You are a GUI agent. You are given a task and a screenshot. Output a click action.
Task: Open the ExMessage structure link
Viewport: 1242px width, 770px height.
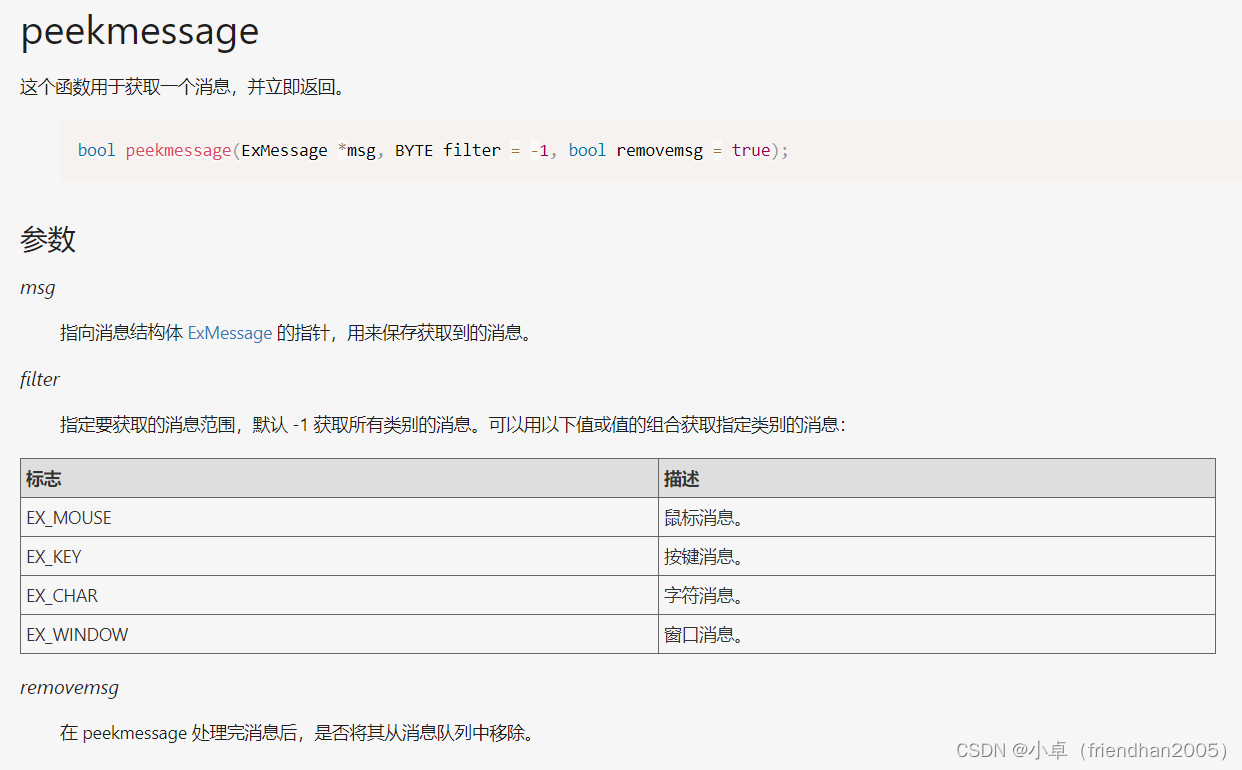tap(229, 332)
